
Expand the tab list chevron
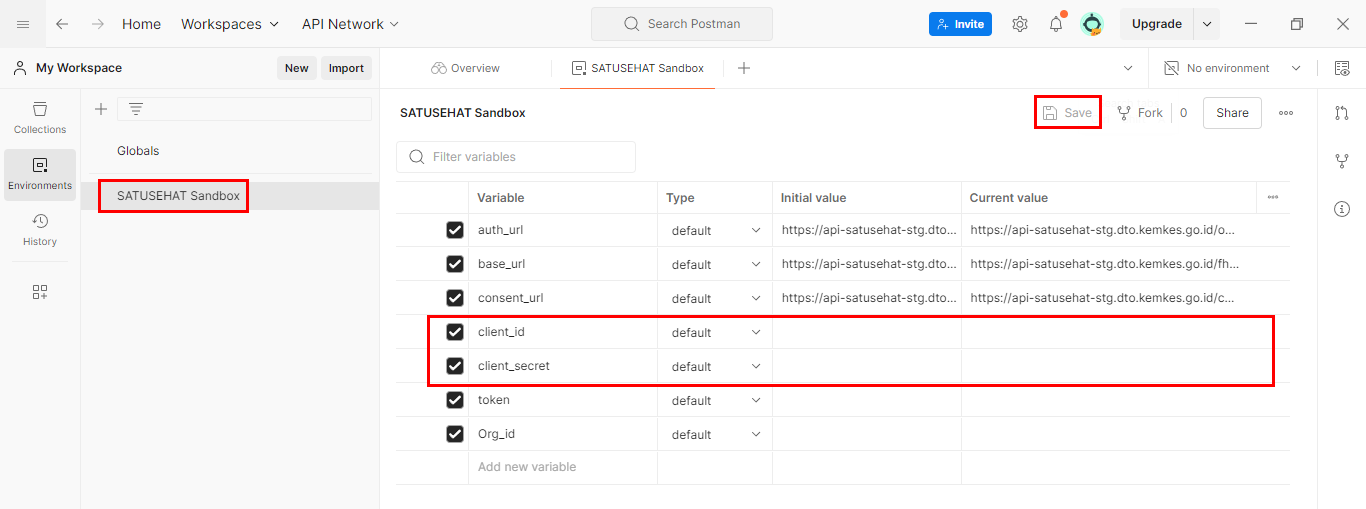tap(1128, 68)
